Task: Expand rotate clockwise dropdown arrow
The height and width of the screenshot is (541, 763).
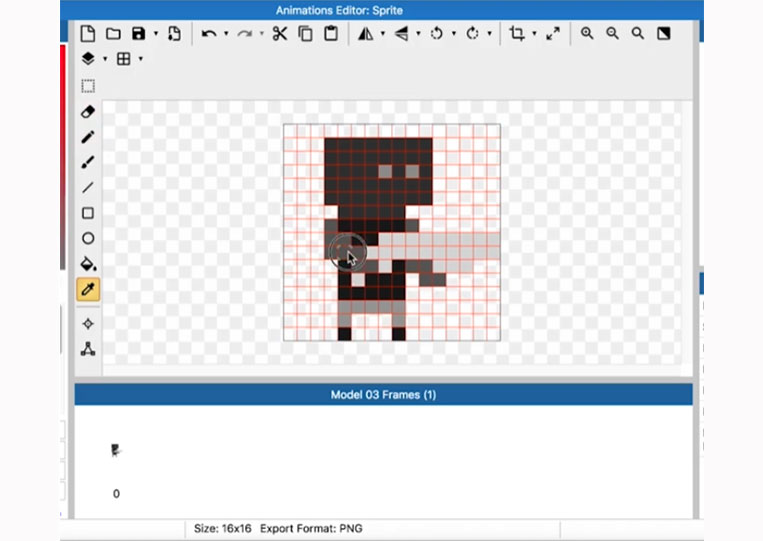Action: tap(489, 34)
